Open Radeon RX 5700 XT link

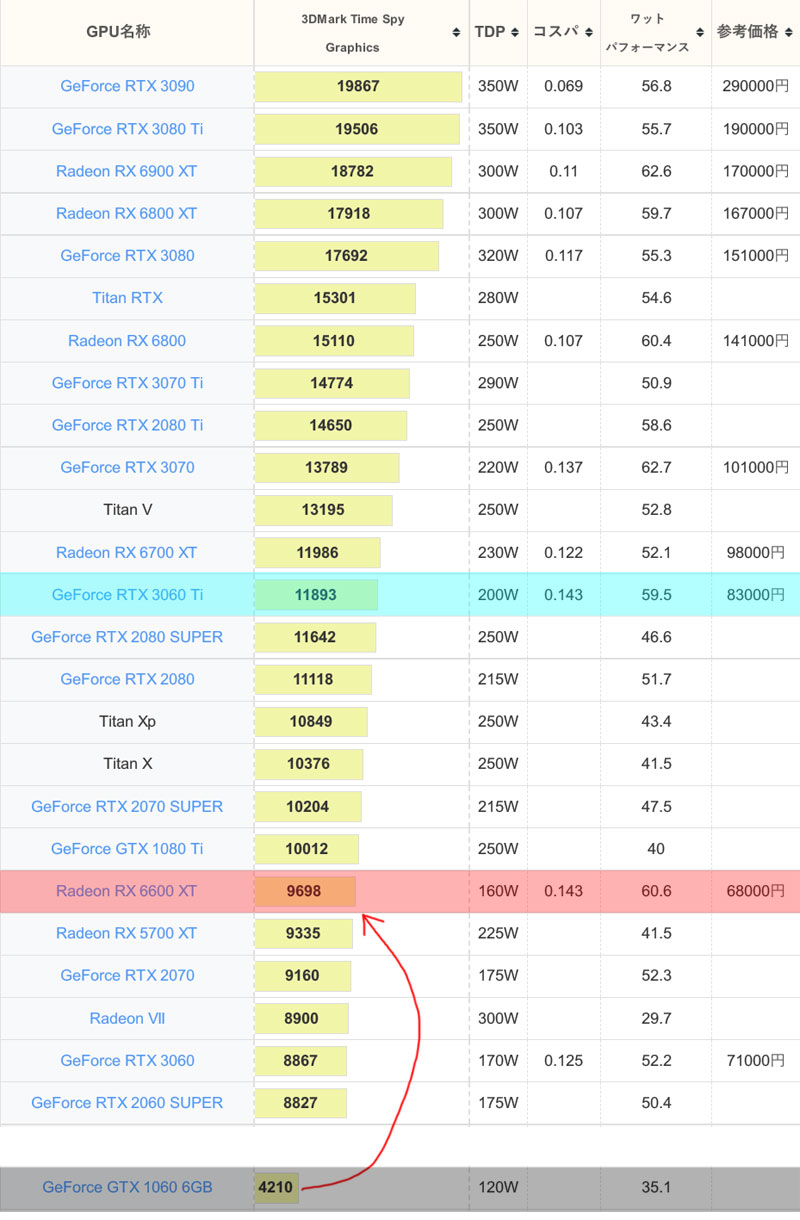click(127, 933)
